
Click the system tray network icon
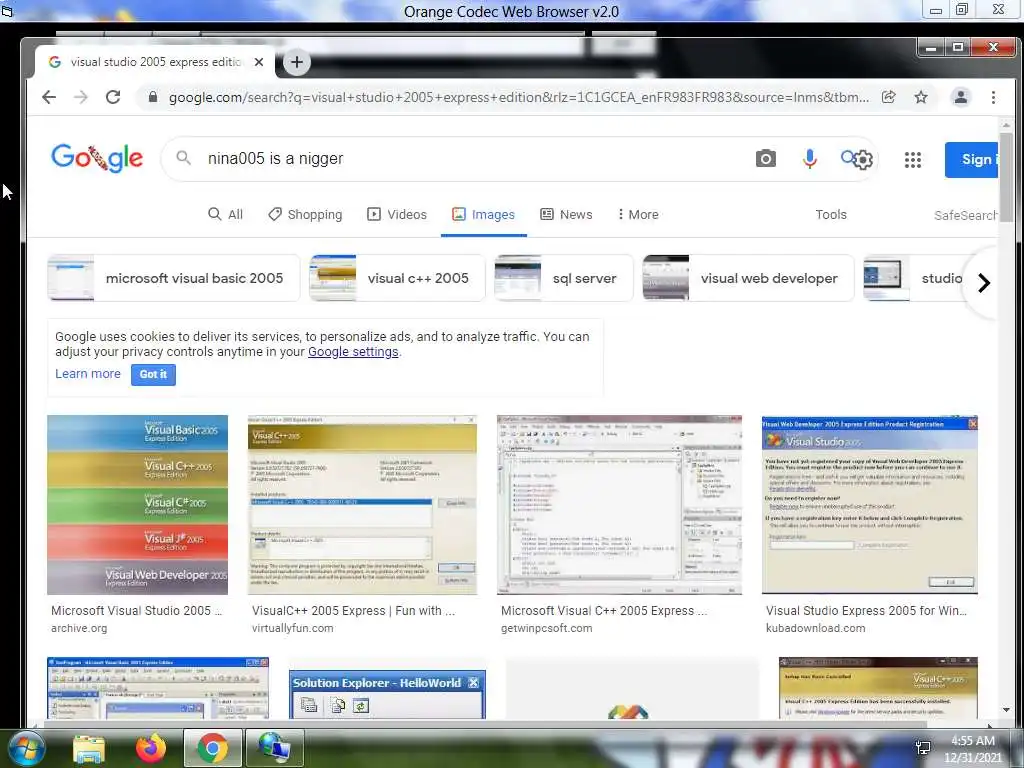click(x=923, y=748)
